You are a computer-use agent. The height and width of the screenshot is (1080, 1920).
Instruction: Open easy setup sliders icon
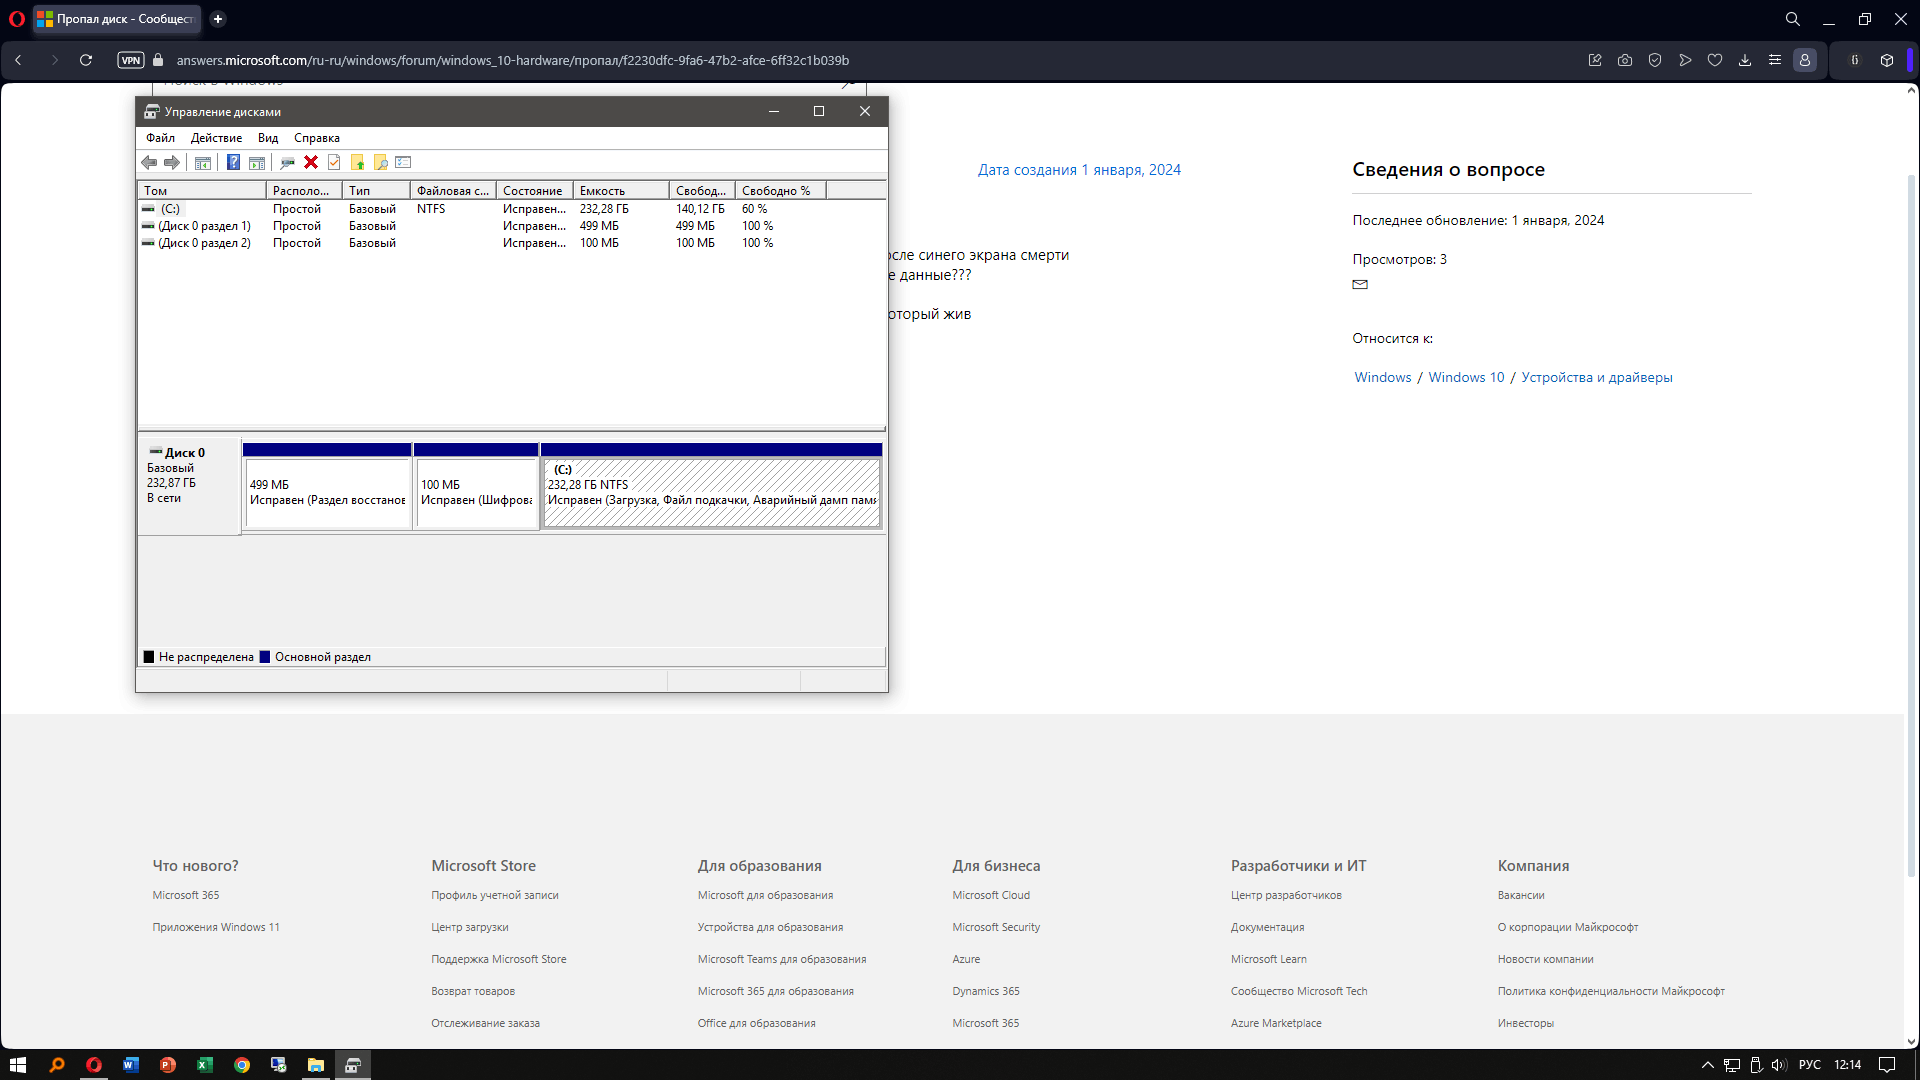pyautogui.click(x=1775, y=60)
